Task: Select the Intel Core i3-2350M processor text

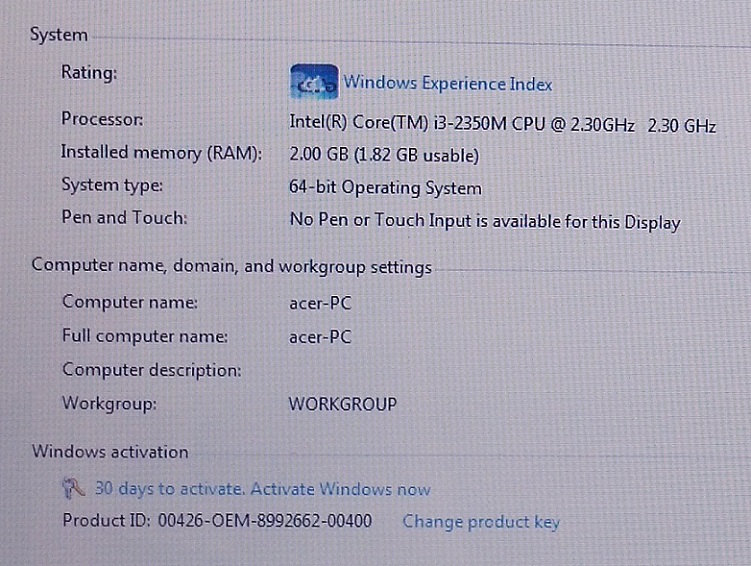Action: click(x=502, y=124)
